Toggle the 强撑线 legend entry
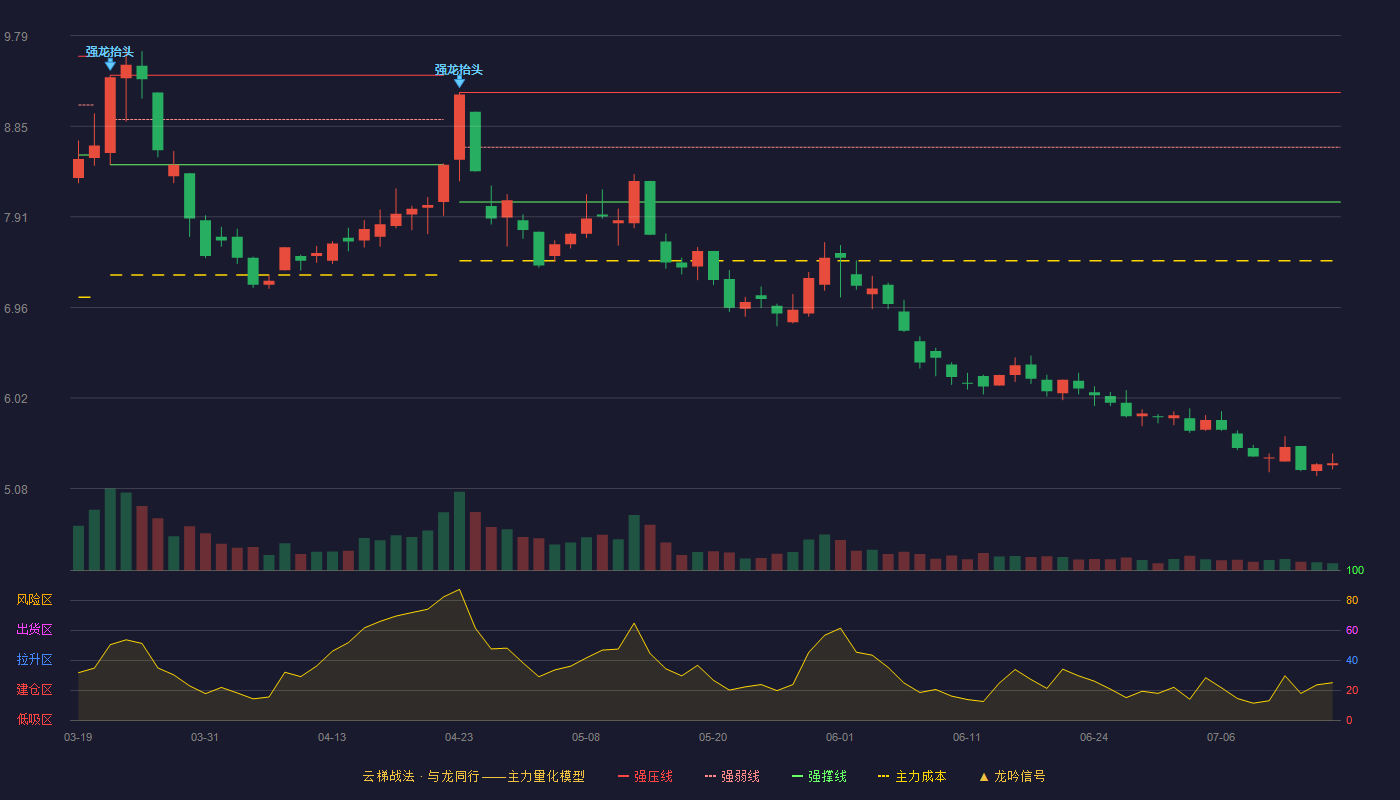The height and width of the screenshot is (800, 1400). pyautogui.click(x=819, y=776)
